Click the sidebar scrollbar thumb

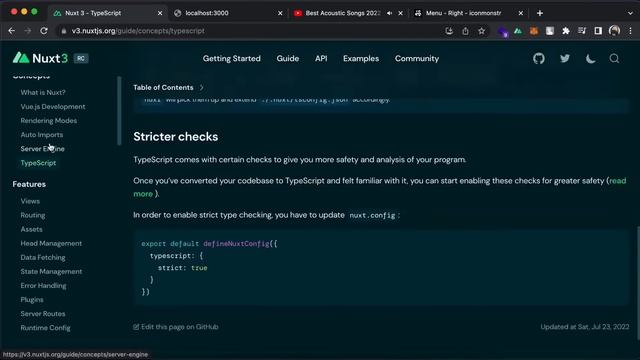pos(119,111)
